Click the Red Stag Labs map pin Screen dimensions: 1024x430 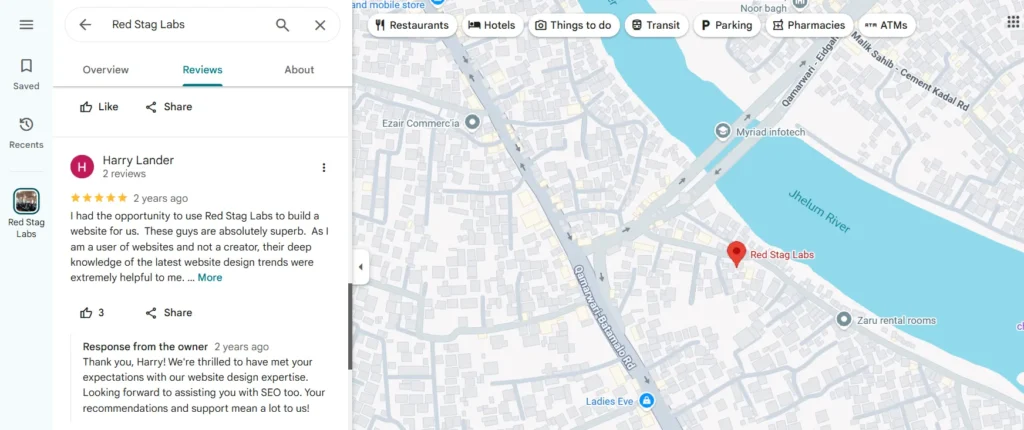(737, 254)
